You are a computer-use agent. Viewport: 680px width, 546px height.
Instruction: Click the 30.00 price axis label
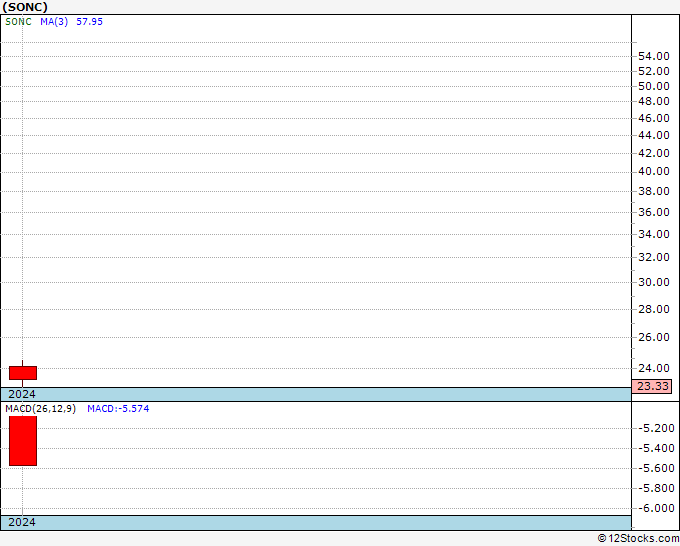(x=654, y=282)
